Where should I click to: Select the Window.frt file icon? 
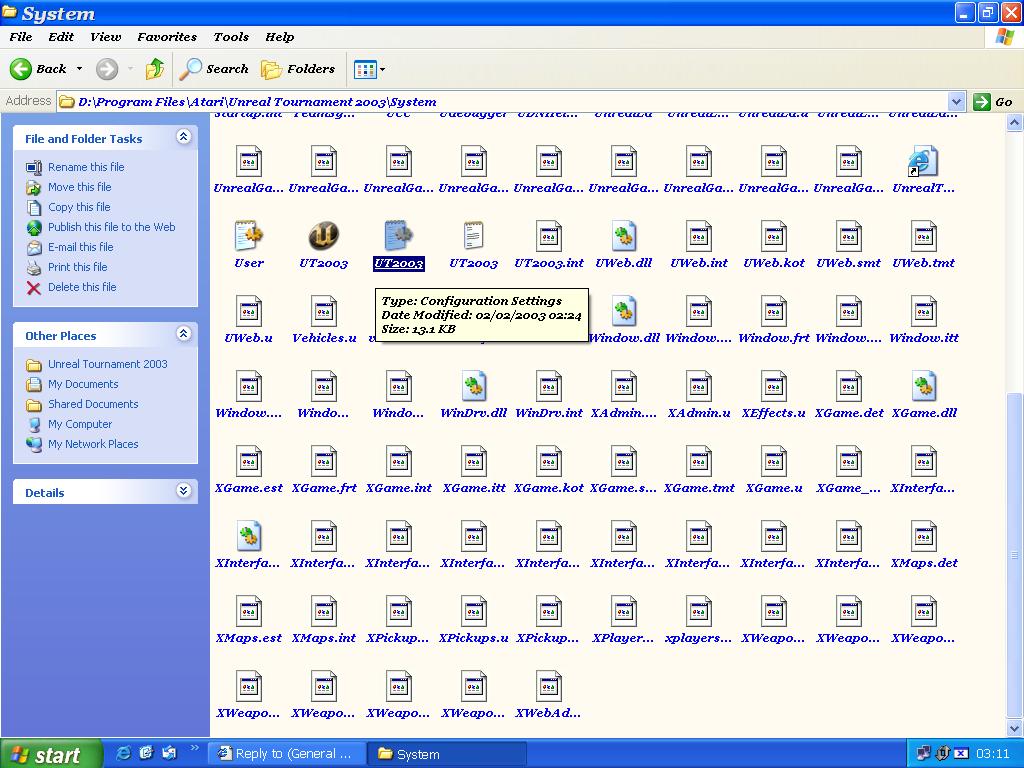coord(774,311)
